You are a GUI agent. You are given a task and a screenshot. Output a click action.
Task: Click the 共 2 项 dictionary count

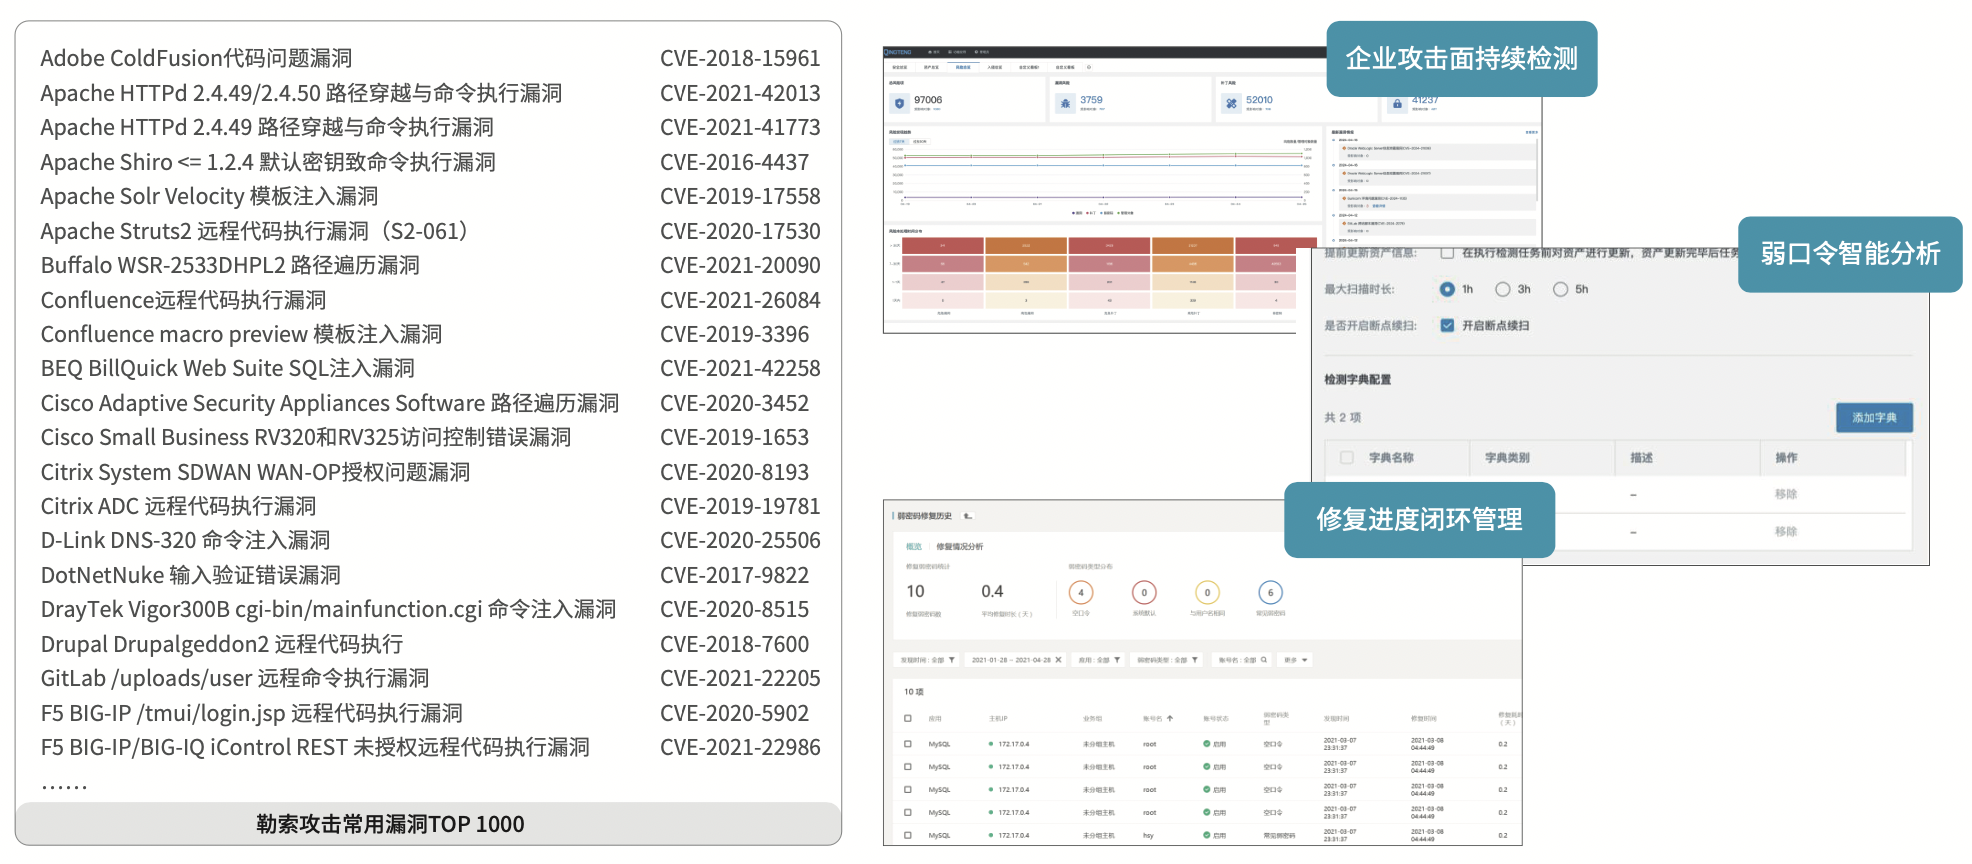1342,417
